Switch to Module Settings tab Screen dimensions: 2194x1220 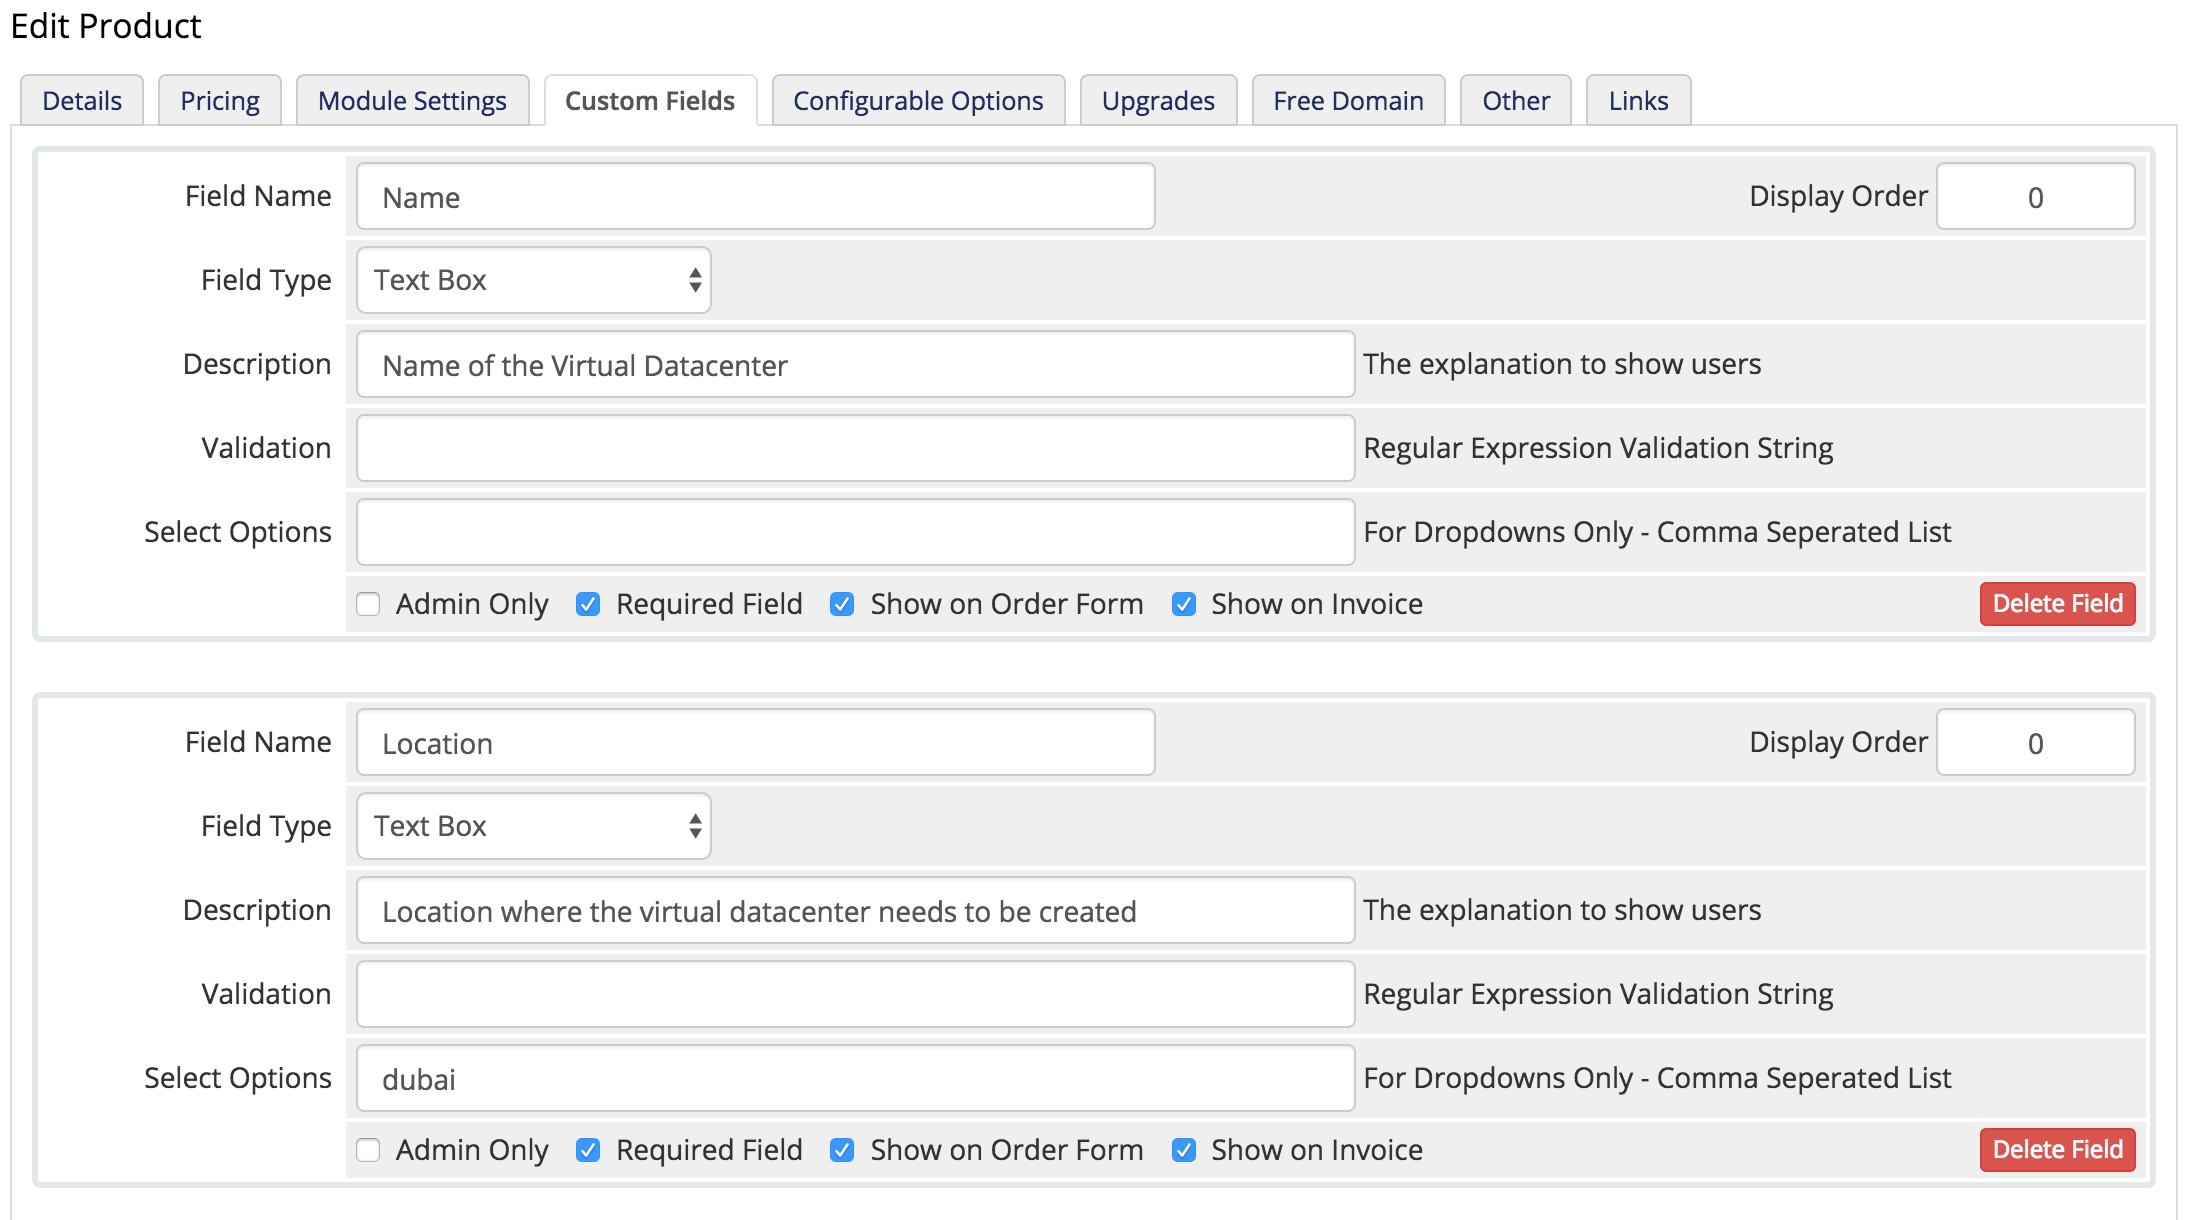point(412,101)
